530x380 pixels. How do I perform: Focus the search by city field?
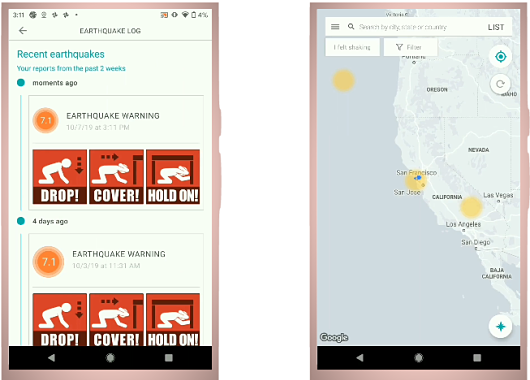(403, 27)
